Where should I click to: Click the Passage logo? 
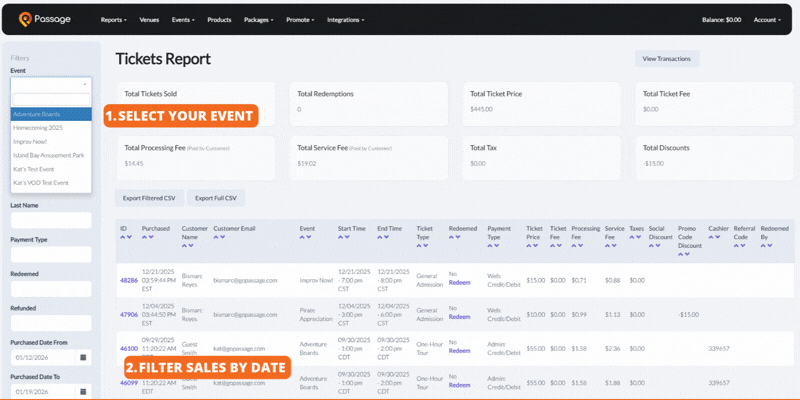click(x=45, y=19)
